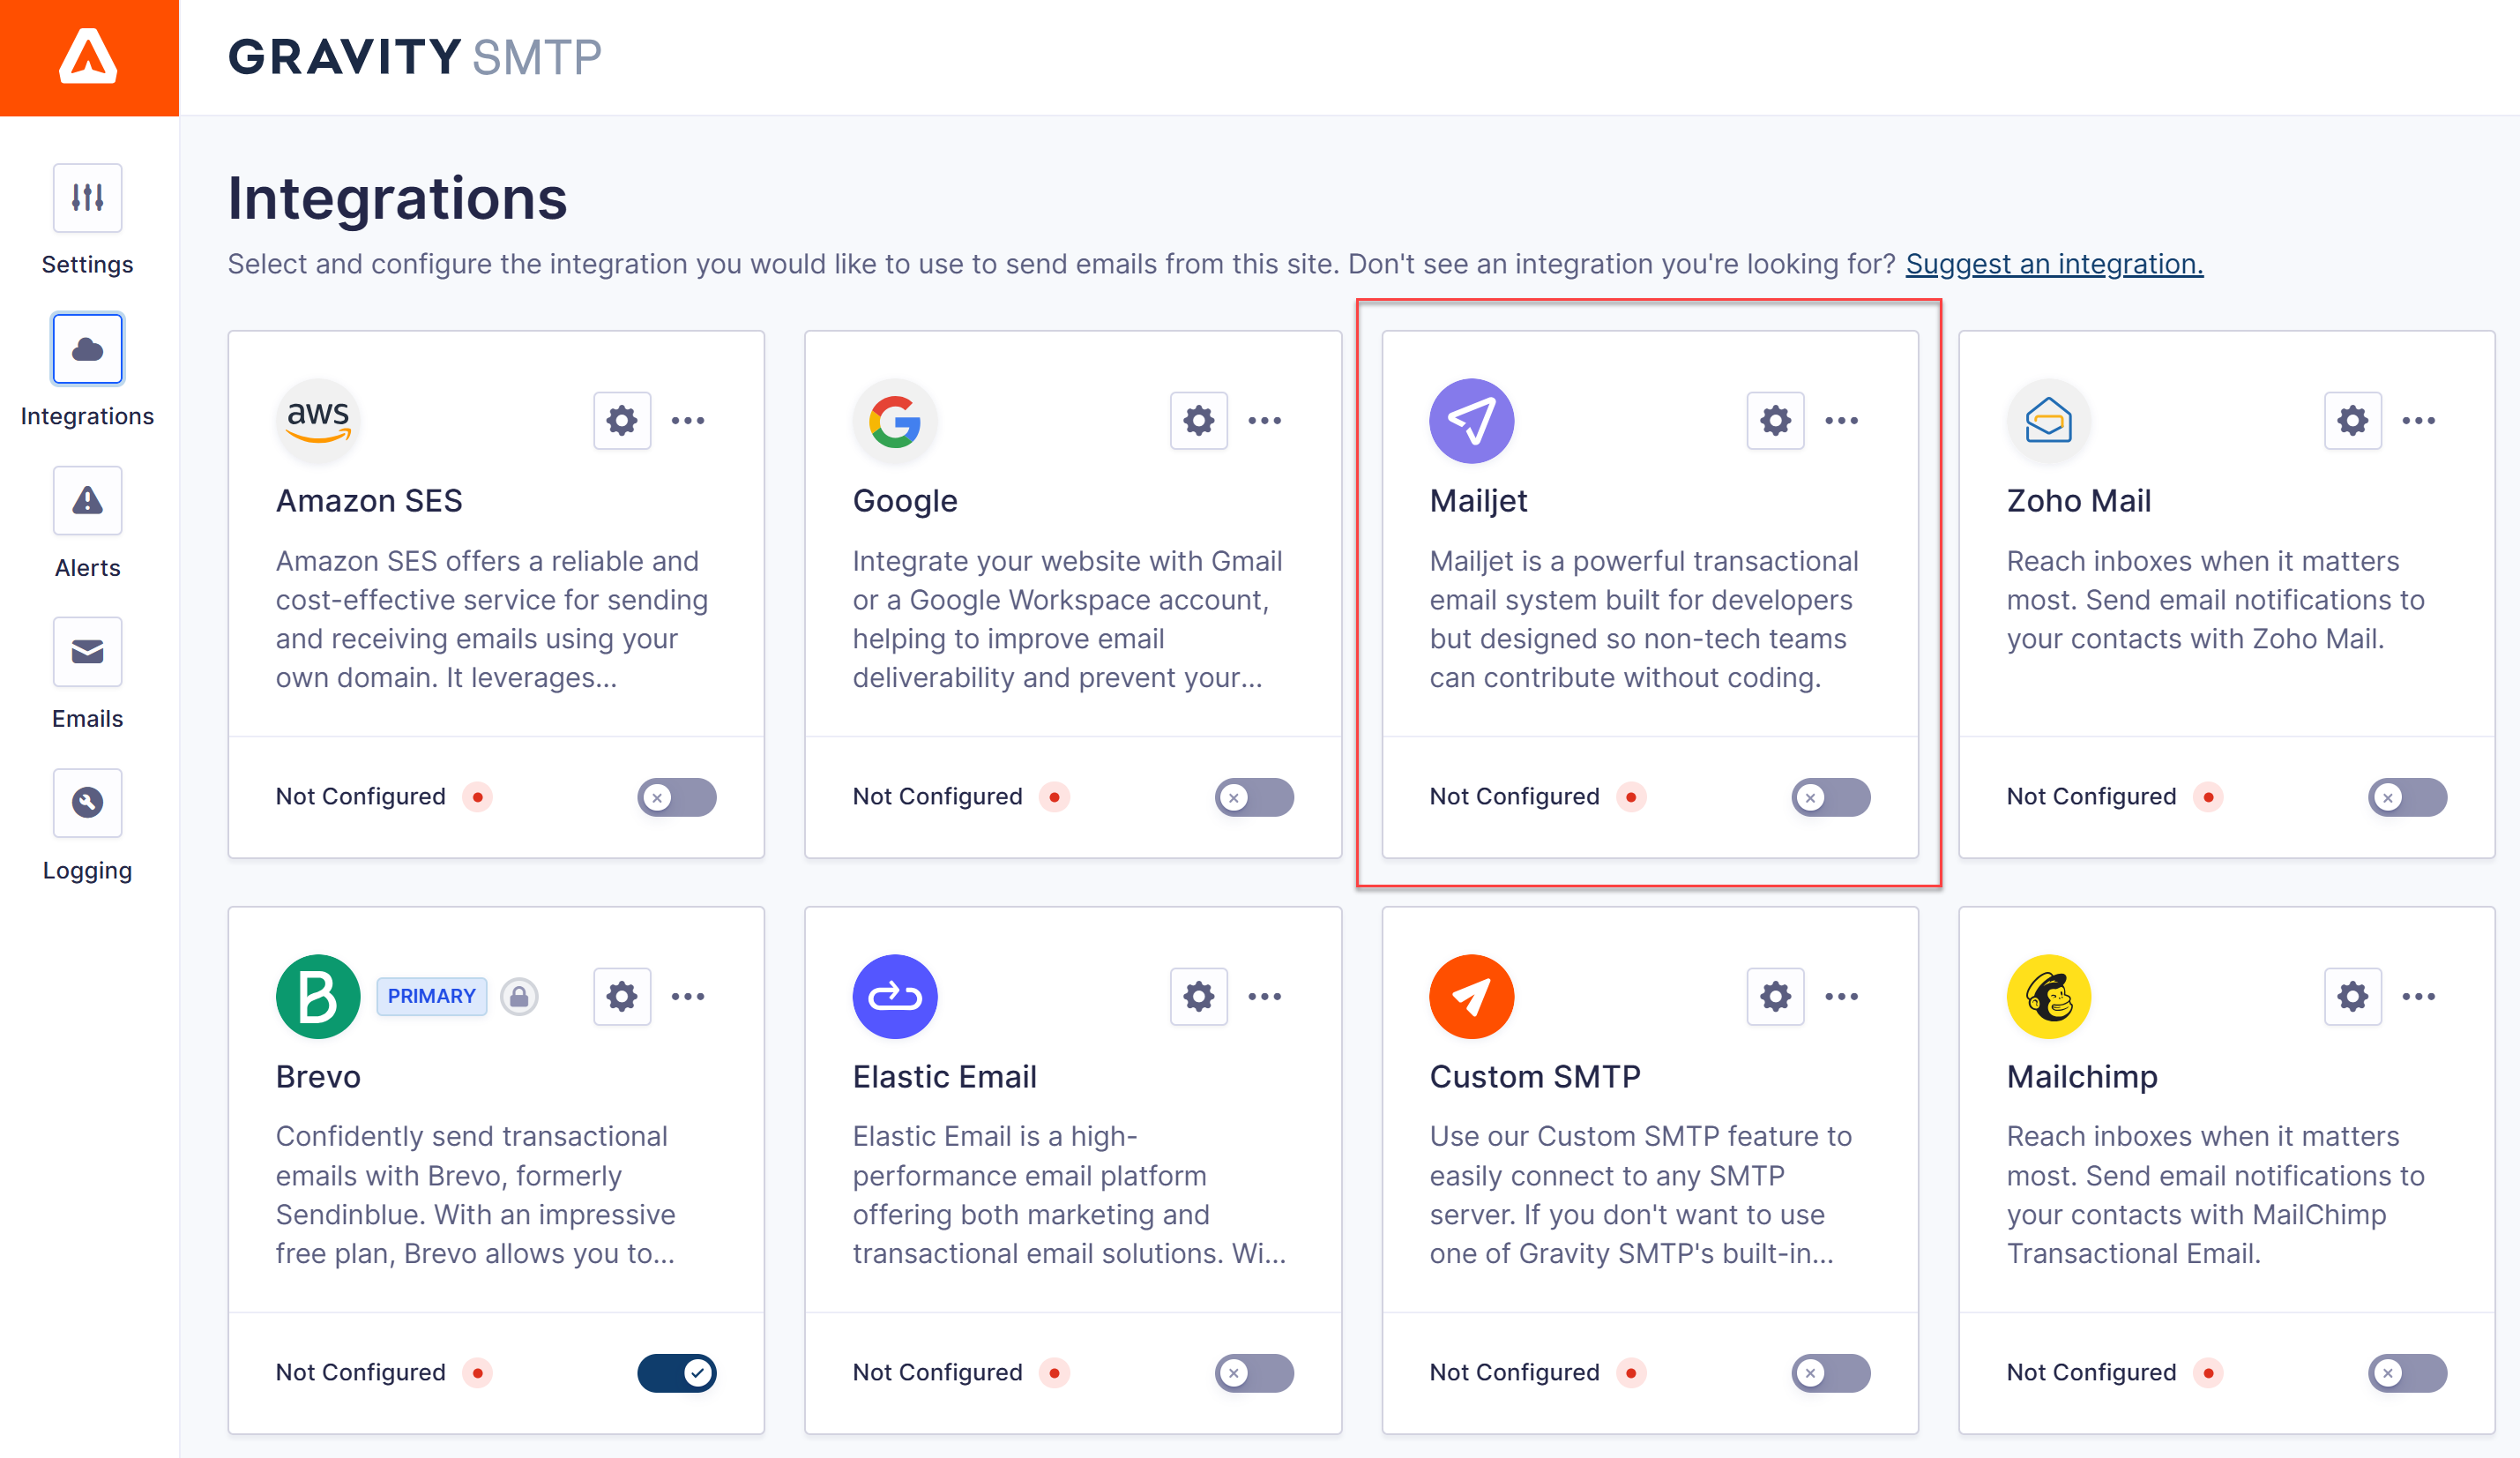Open Brevo three-dot menu

tap(688, 996)
